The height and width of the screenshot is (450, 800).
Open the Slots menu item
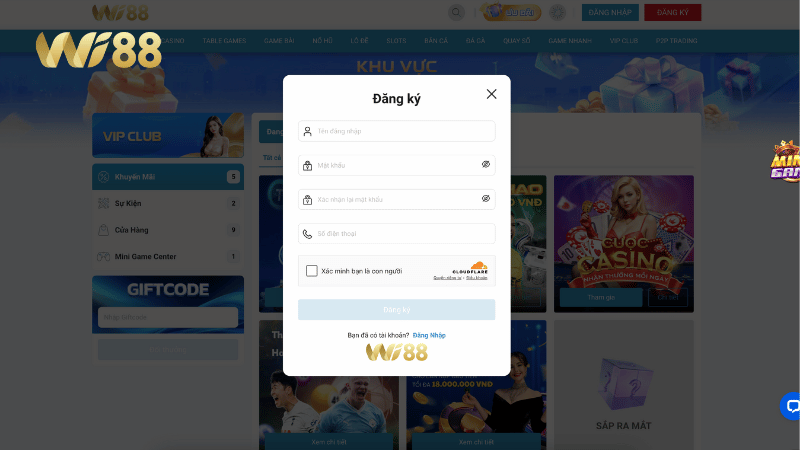pos(396,41)
